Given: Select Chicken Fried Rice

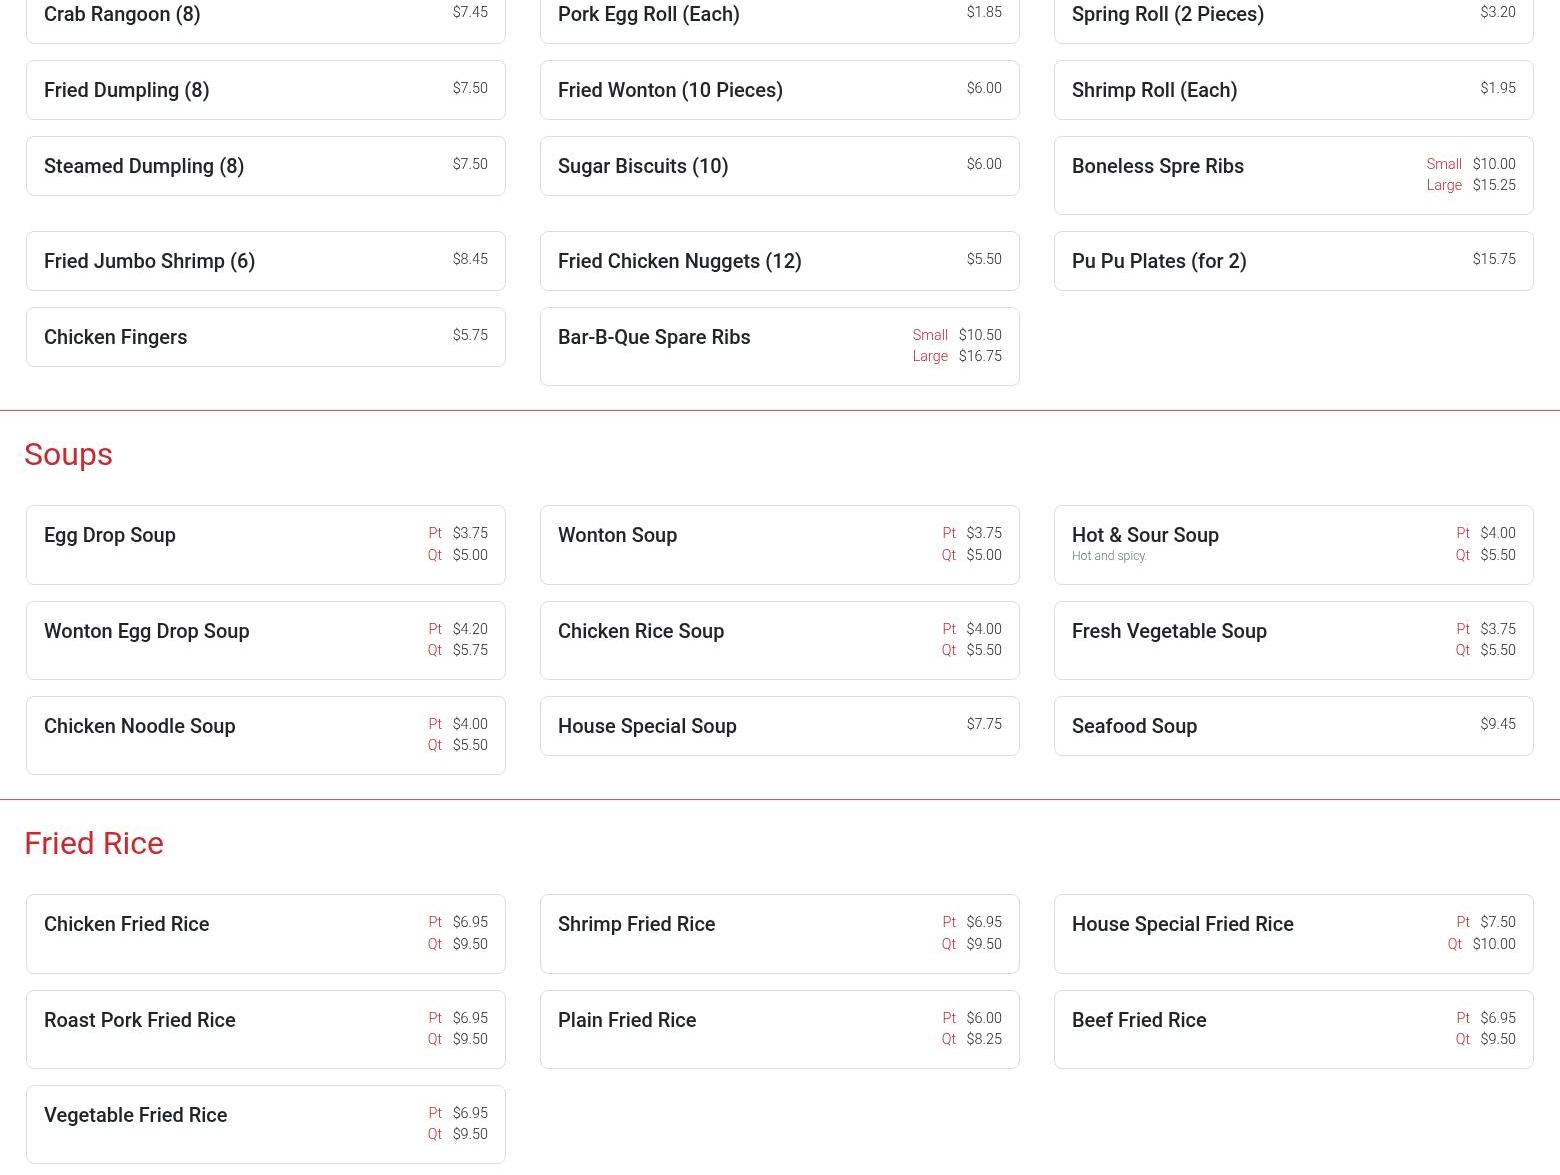Looking at the screenshot, I should point(266,934).
